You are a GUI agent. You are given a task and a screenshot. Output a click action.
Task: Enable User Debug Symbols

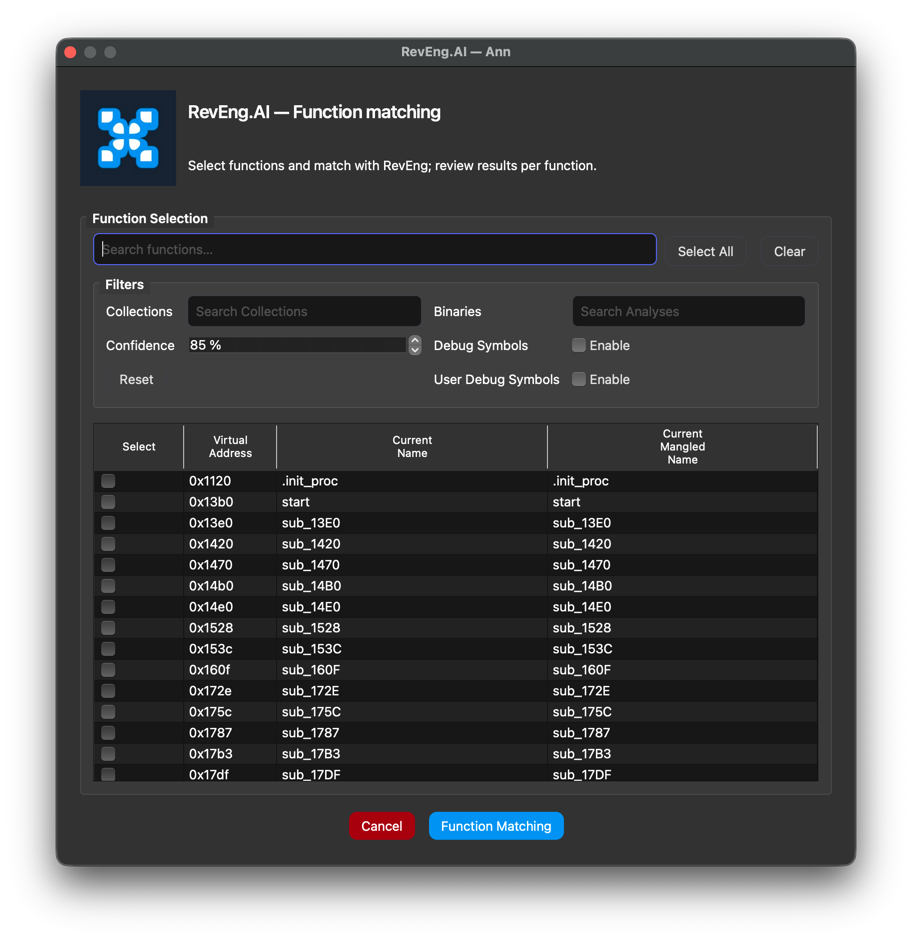[x=578, y=379]
